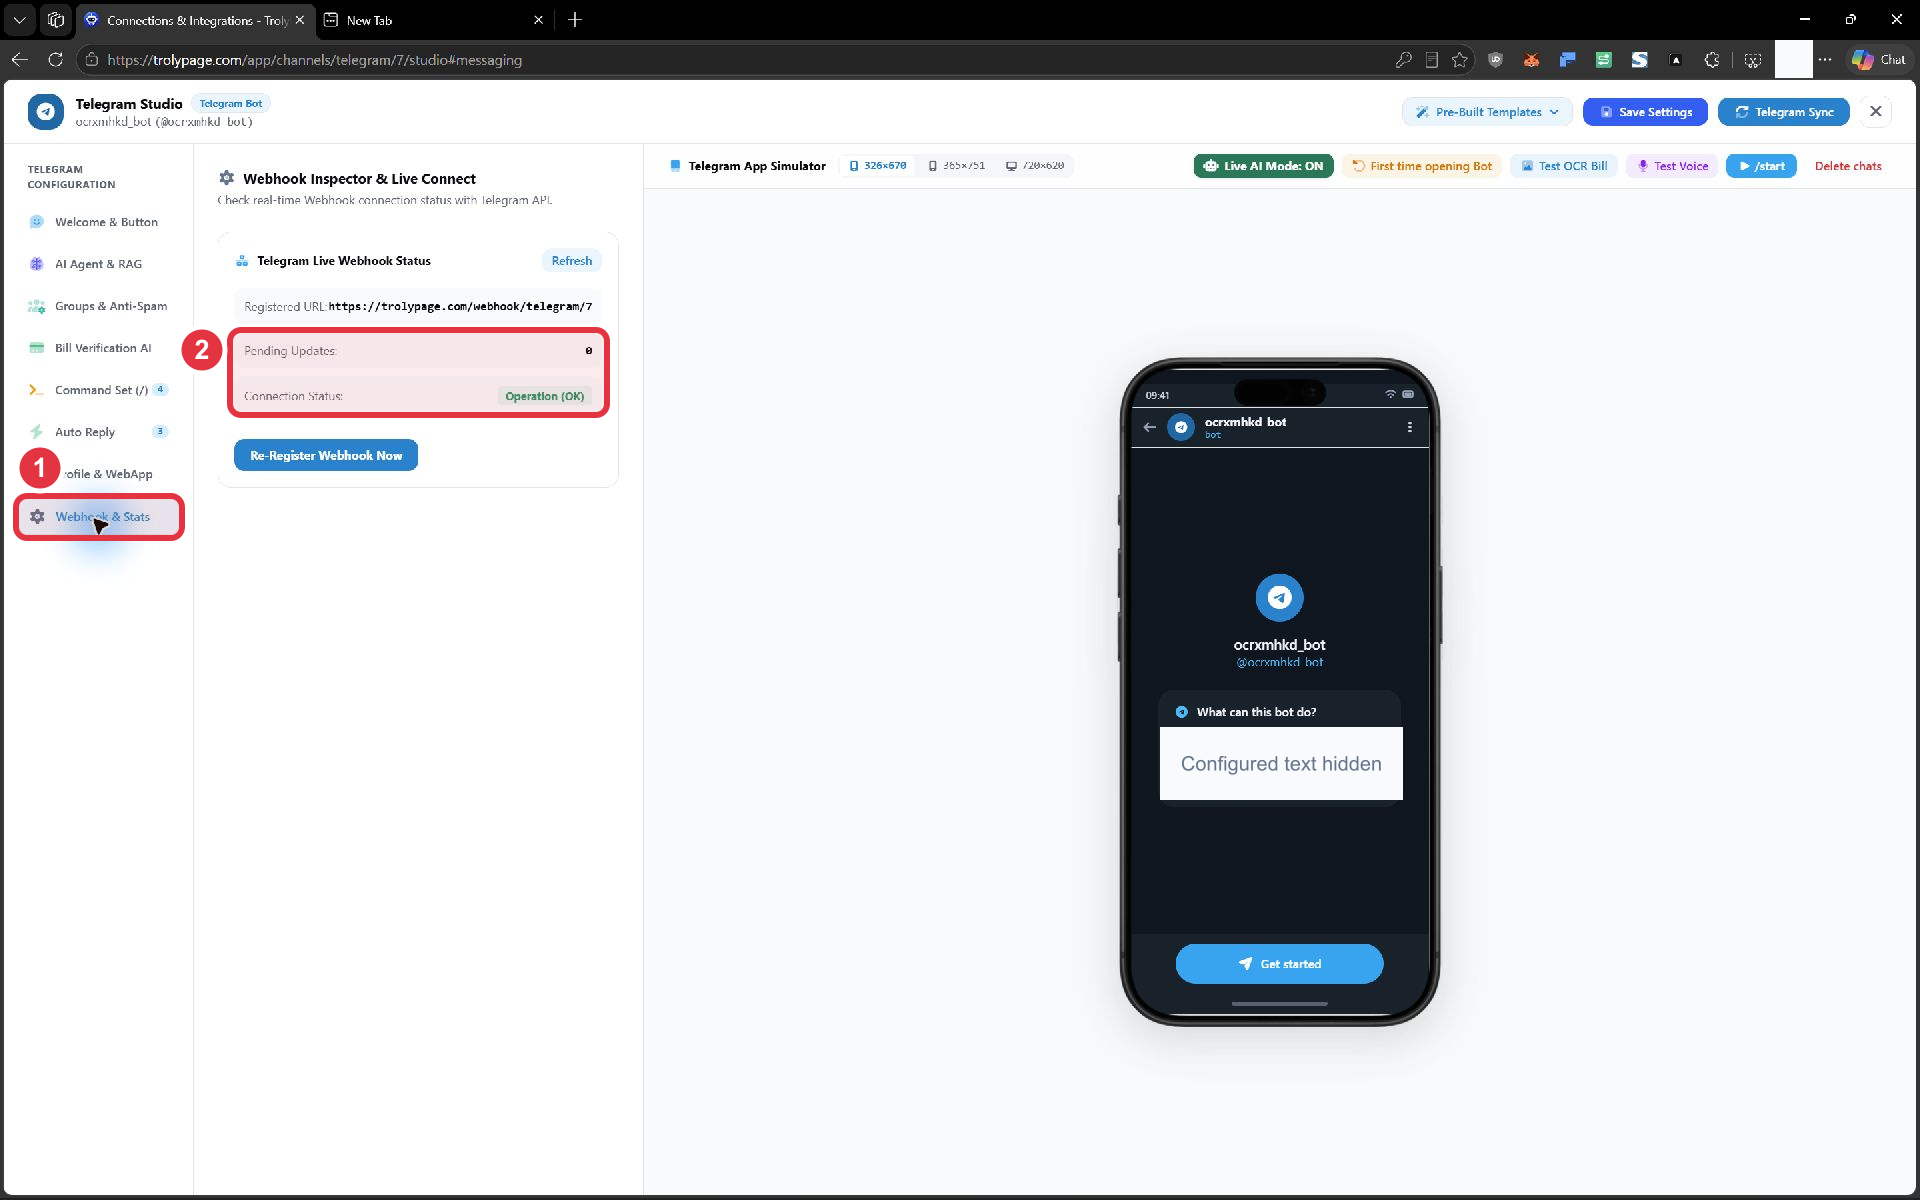This screenshot has height=1200, width=1920.
Task: Switch to New Tab browser tab
Action: [435, 20]
